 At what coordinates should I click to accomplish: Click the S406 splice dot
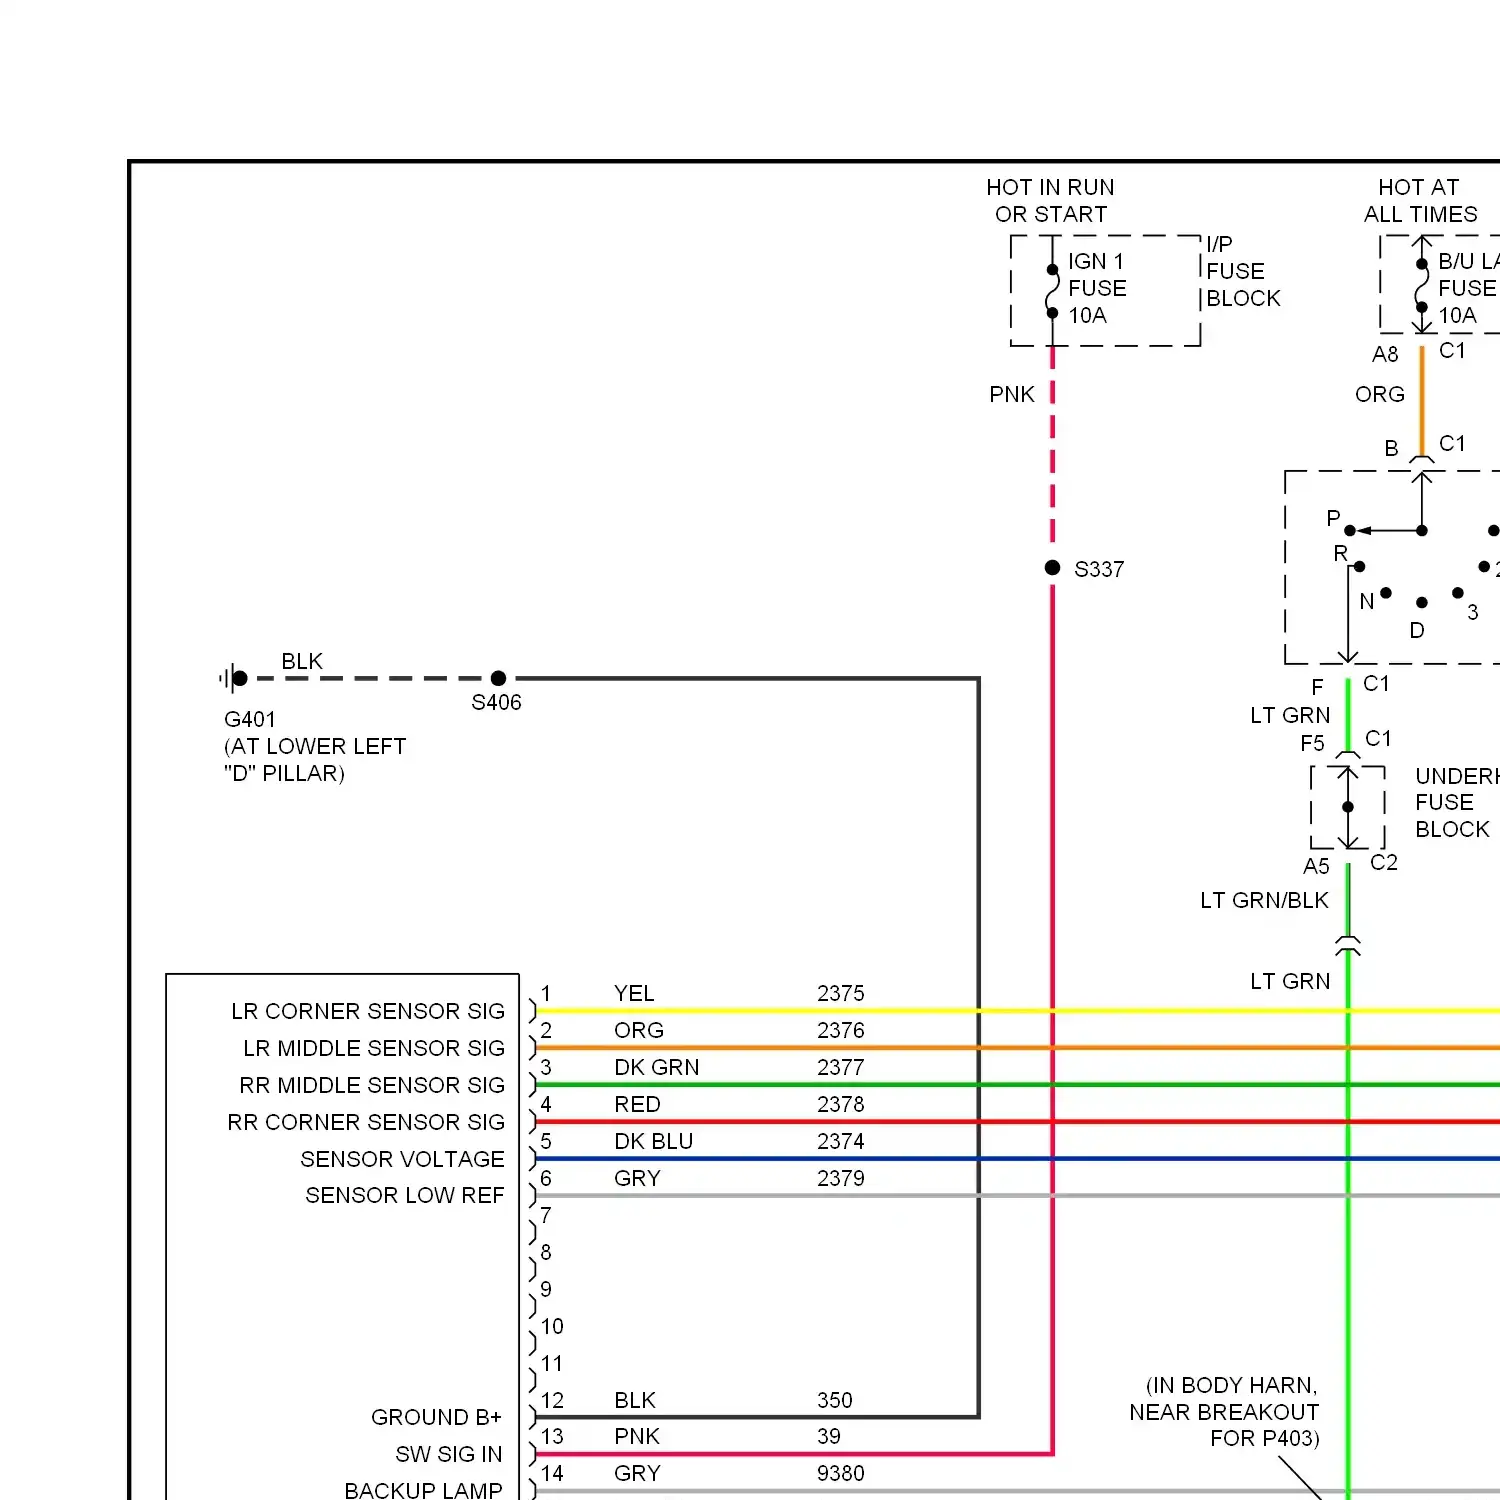pos(499,678)
